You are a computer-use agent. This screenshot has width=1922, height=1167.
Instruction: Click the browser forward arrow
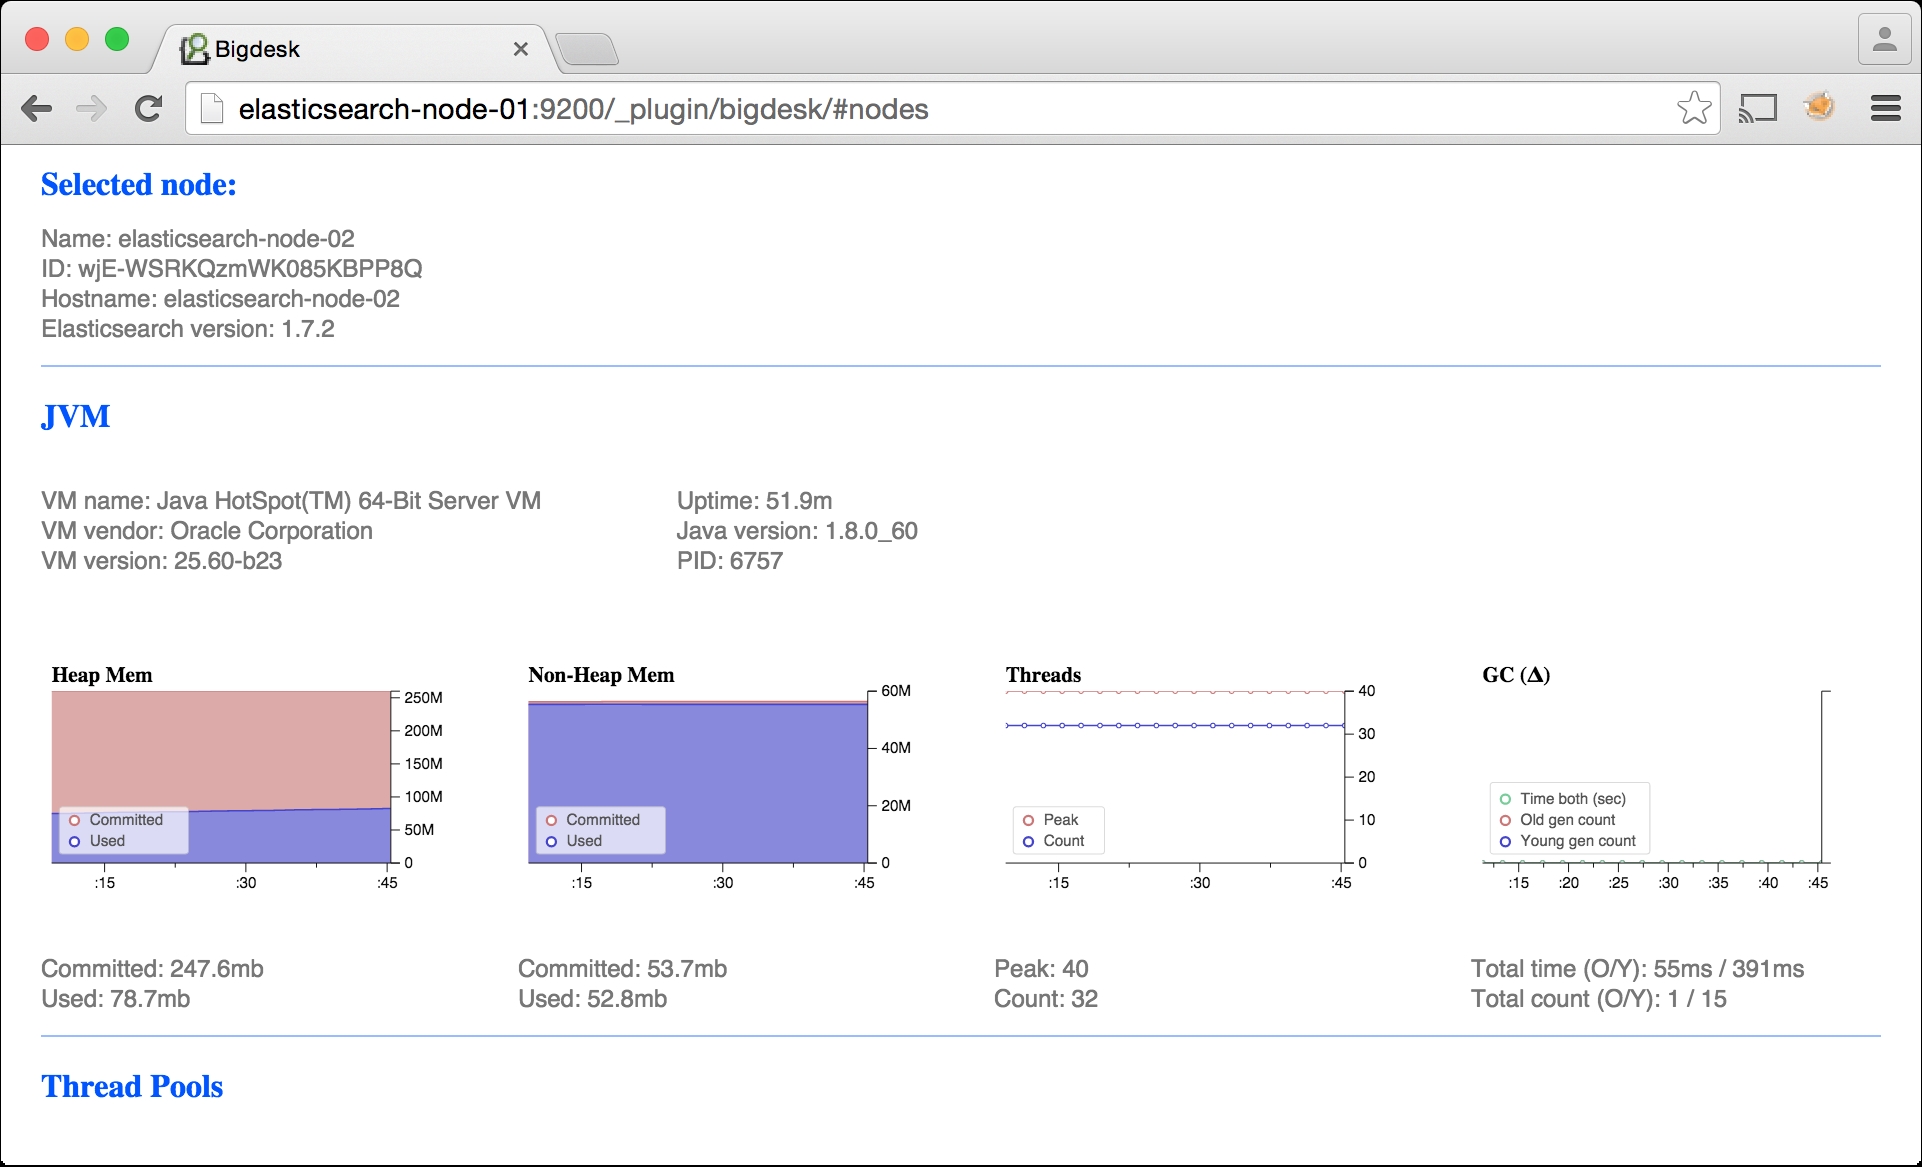click(x=92, y=108)
